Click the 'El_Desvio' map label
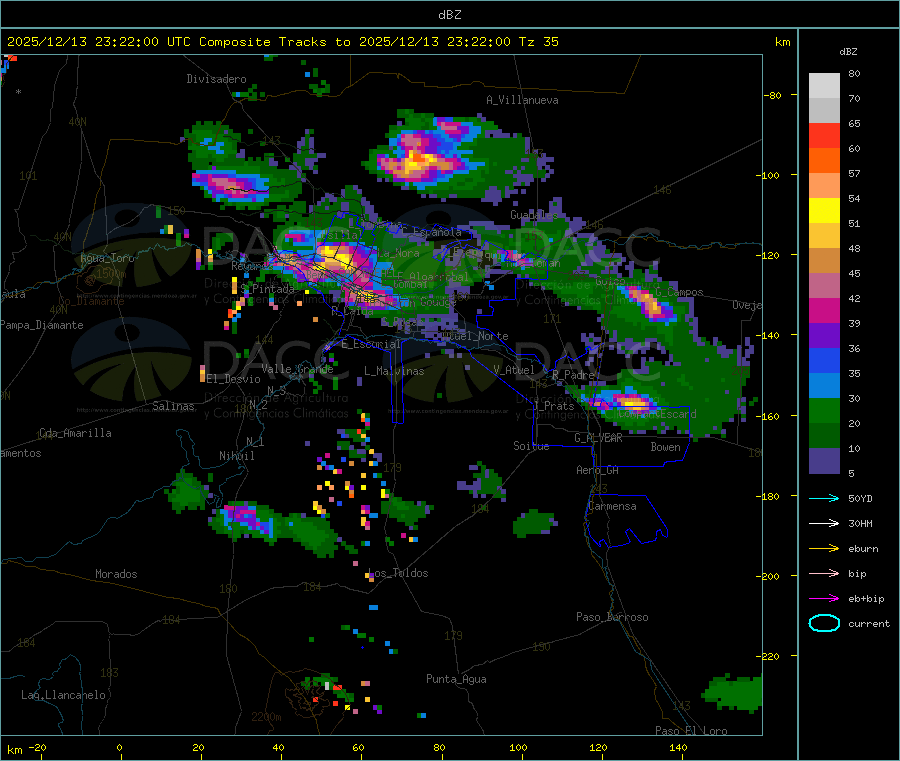This screenshot has height=761, width=900. point(233,379)
